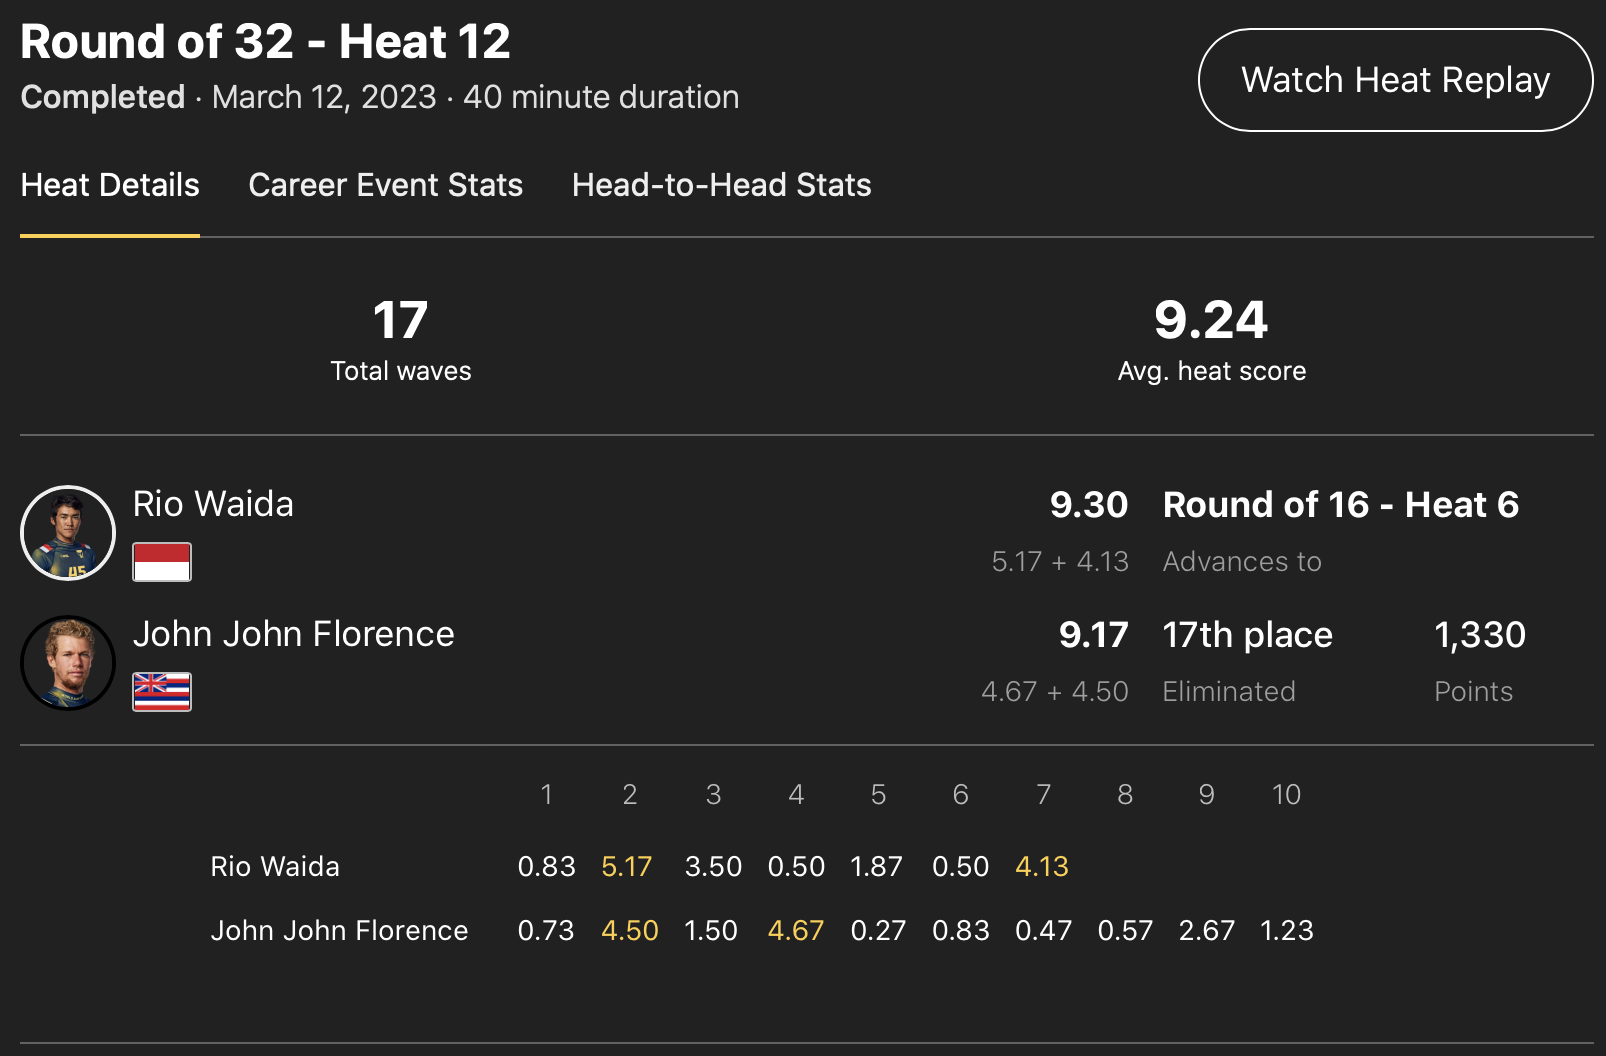Follow the Round of 16 - Heat 6 link
This screenshot has width=1606, height=1056.
tap(1340, 505)
